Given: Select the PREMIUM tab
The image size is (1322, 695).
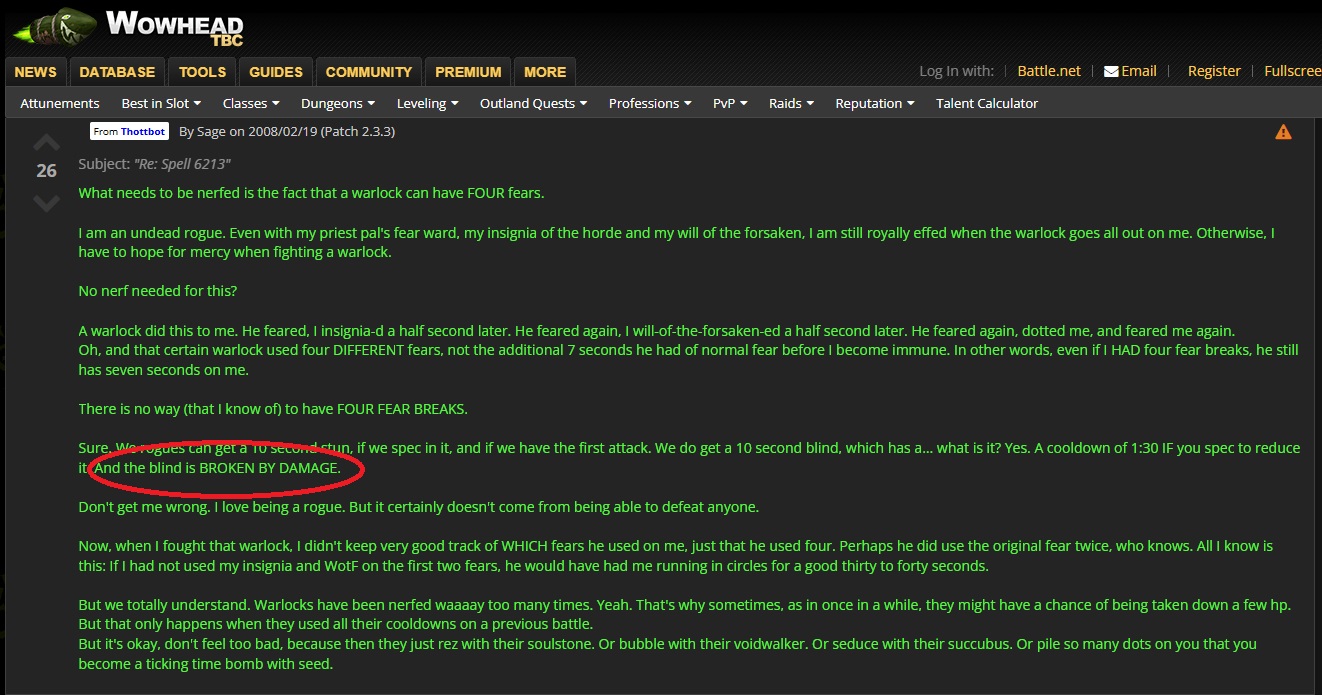Looking at the screenshot, I should (x=468, y=72).
